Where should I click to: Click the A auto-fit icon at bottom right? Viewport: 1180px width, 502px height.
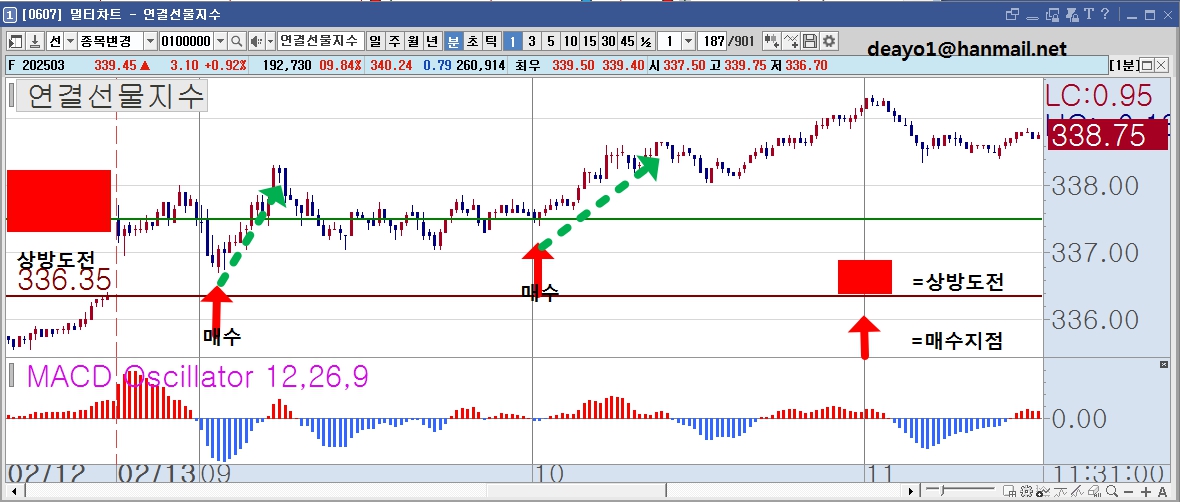coord(1163,491)
